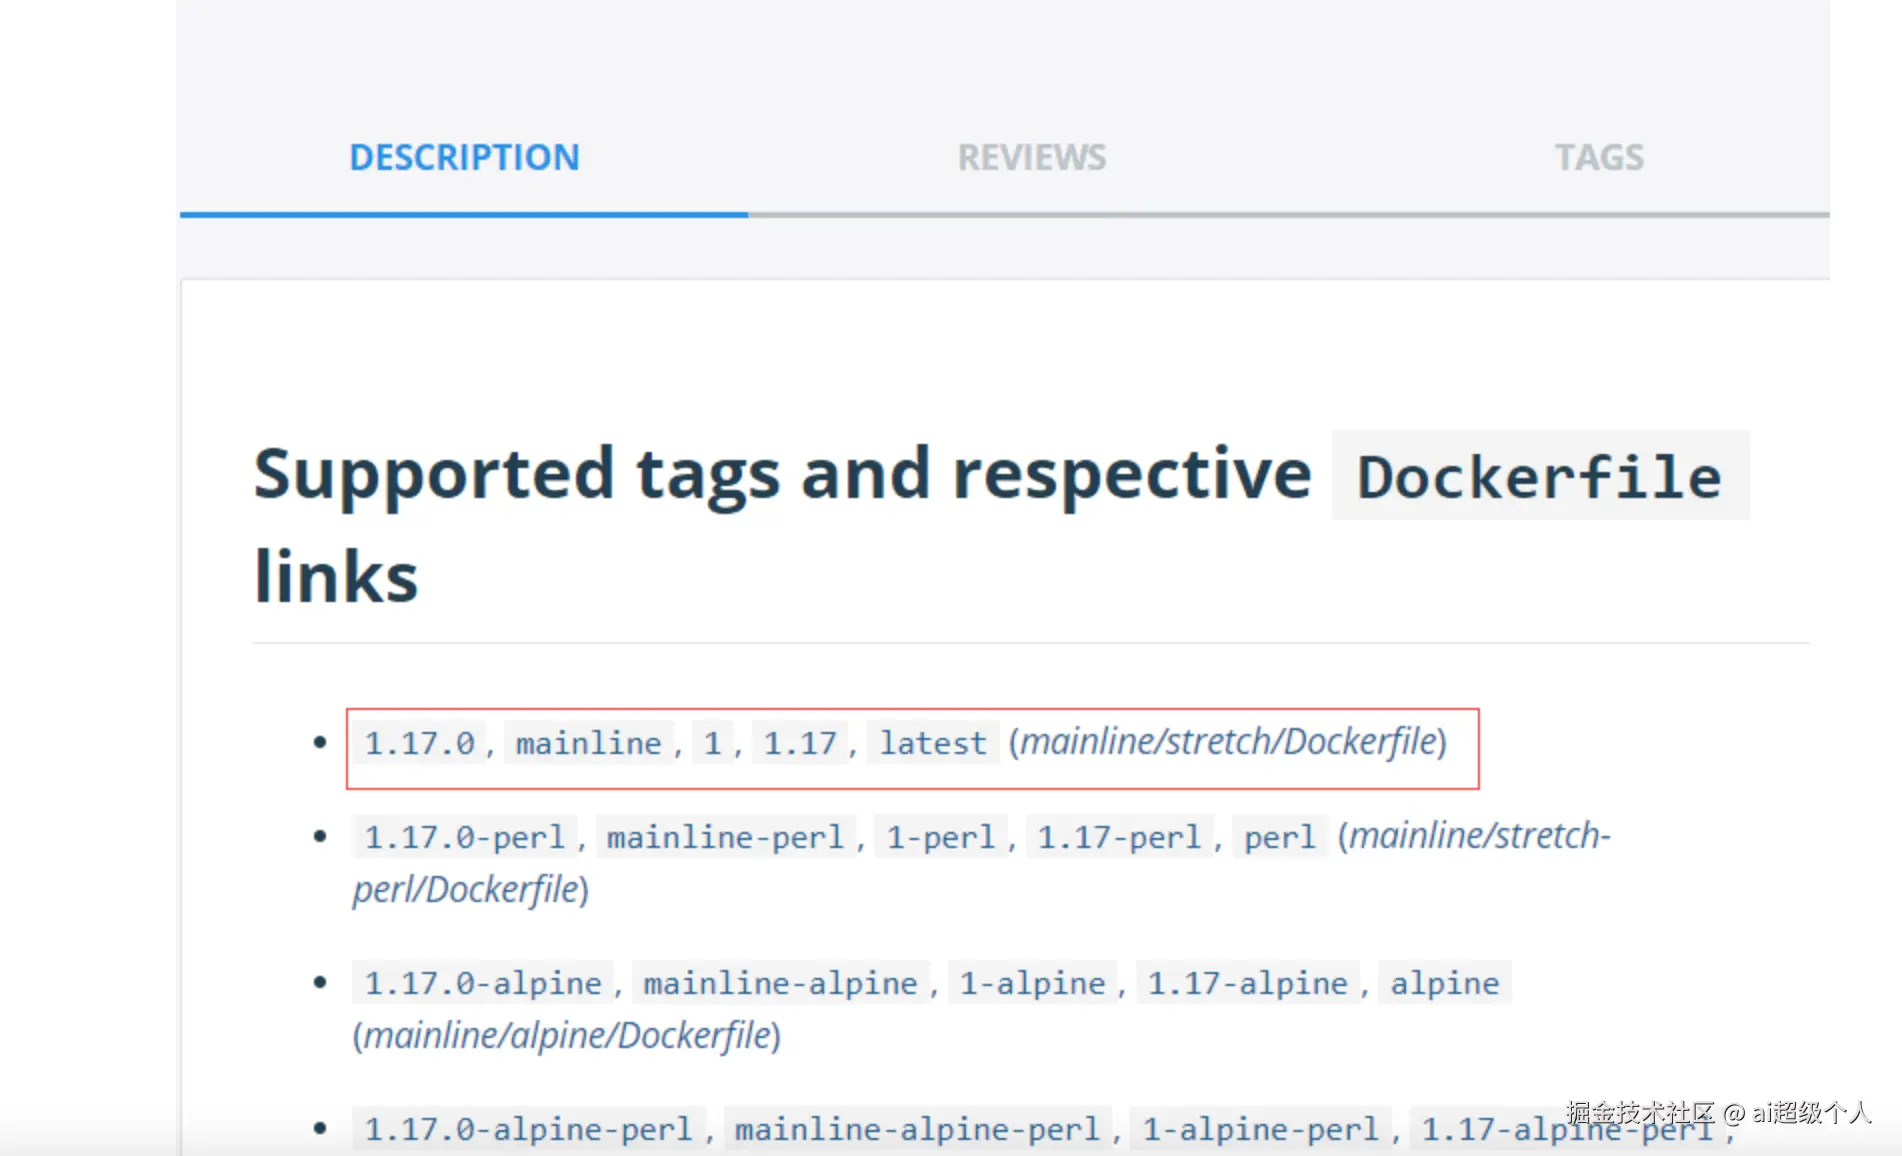Click the Dockerfile code word in heading
1902x1156 pixels.
(x=1539, y=477)
